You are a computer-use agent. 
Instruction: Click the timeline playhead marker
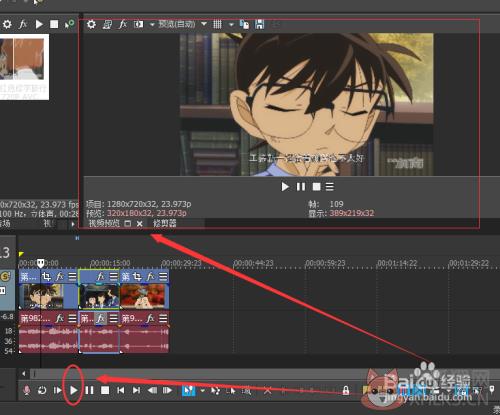coord(40,264)
